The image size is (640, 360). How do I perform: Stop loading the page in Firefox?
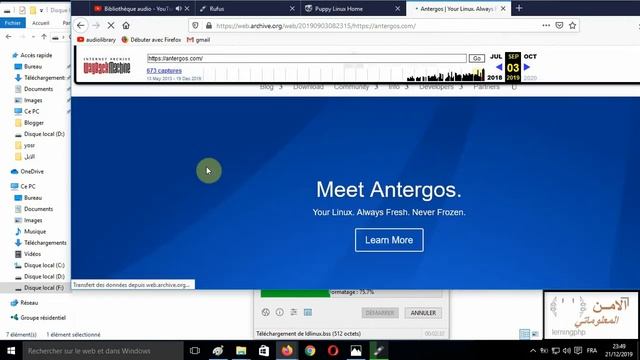[x=111, y=25]
